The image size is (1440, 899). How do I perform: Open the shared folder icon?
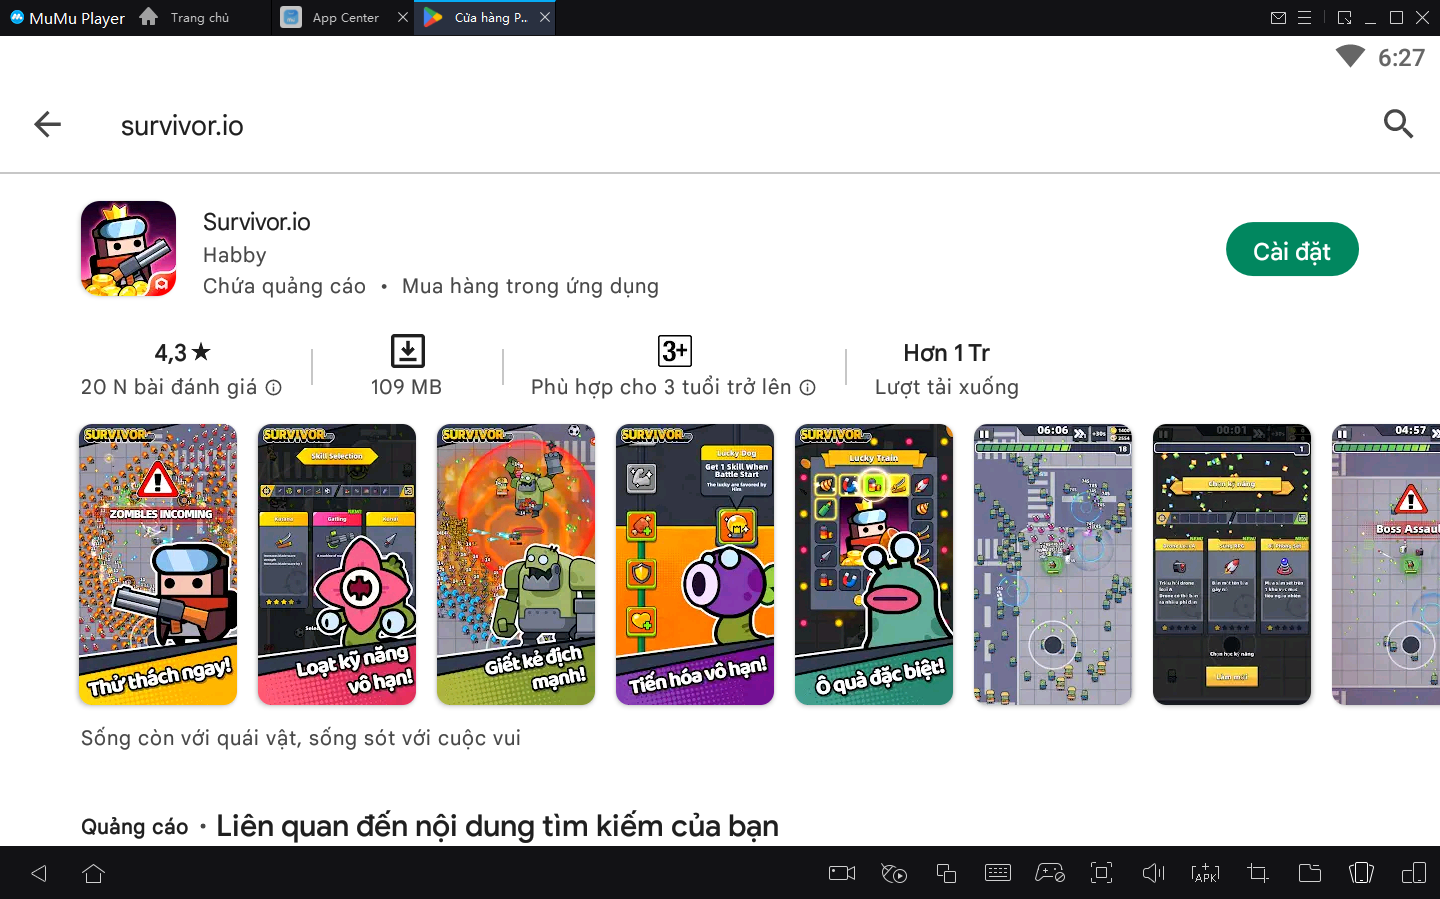coord(1309,873)
